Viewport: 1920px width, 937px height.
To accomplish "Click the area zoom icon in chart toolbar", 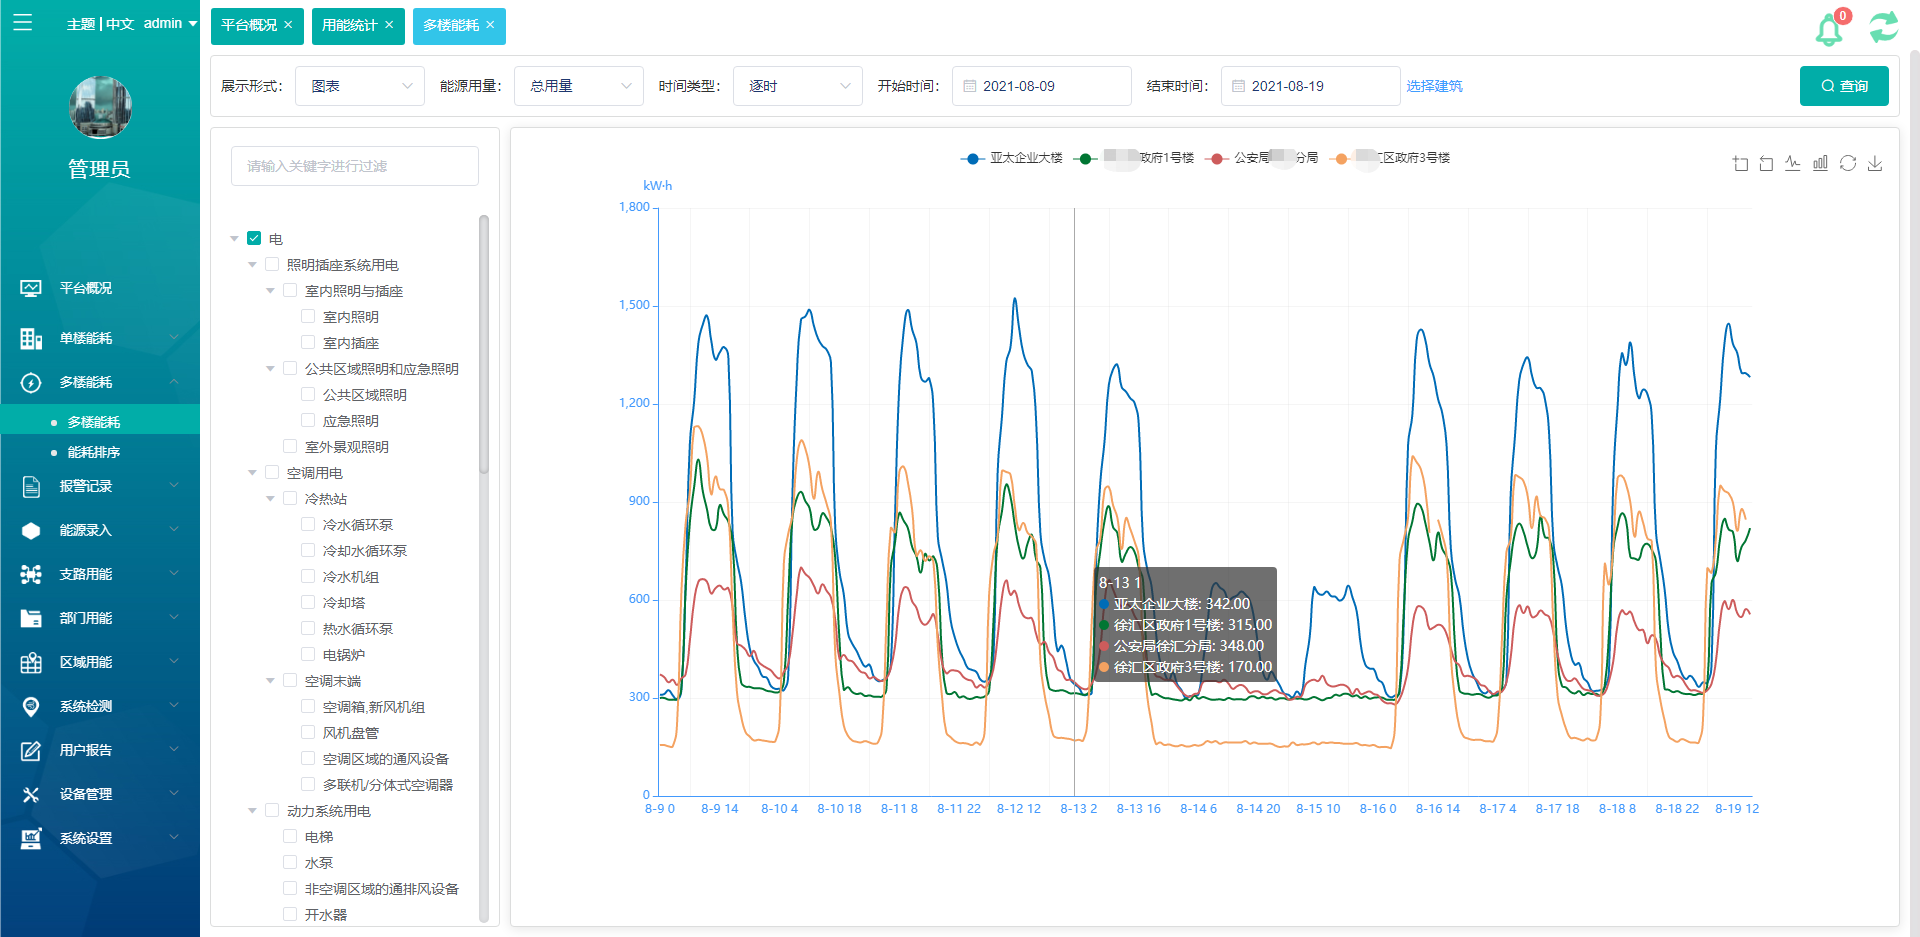I will 1740,164.
